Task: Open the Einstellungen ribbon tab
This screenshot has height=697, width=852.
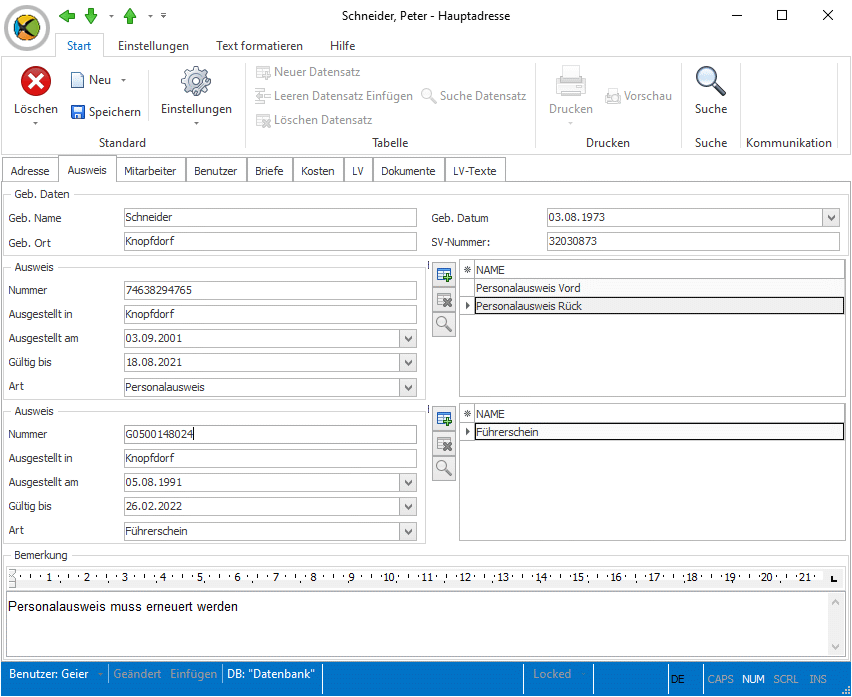Action: [153, 46]
